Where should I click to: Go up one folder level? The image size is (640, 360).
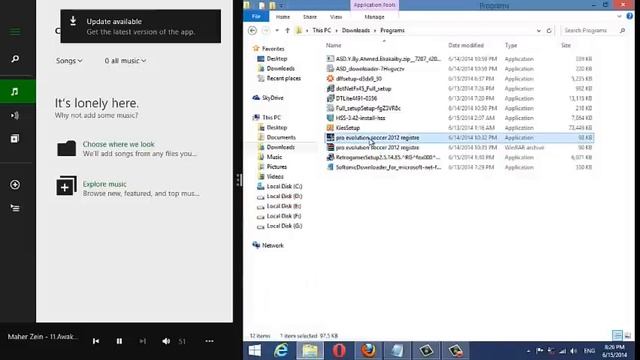[x=287, y=31]
